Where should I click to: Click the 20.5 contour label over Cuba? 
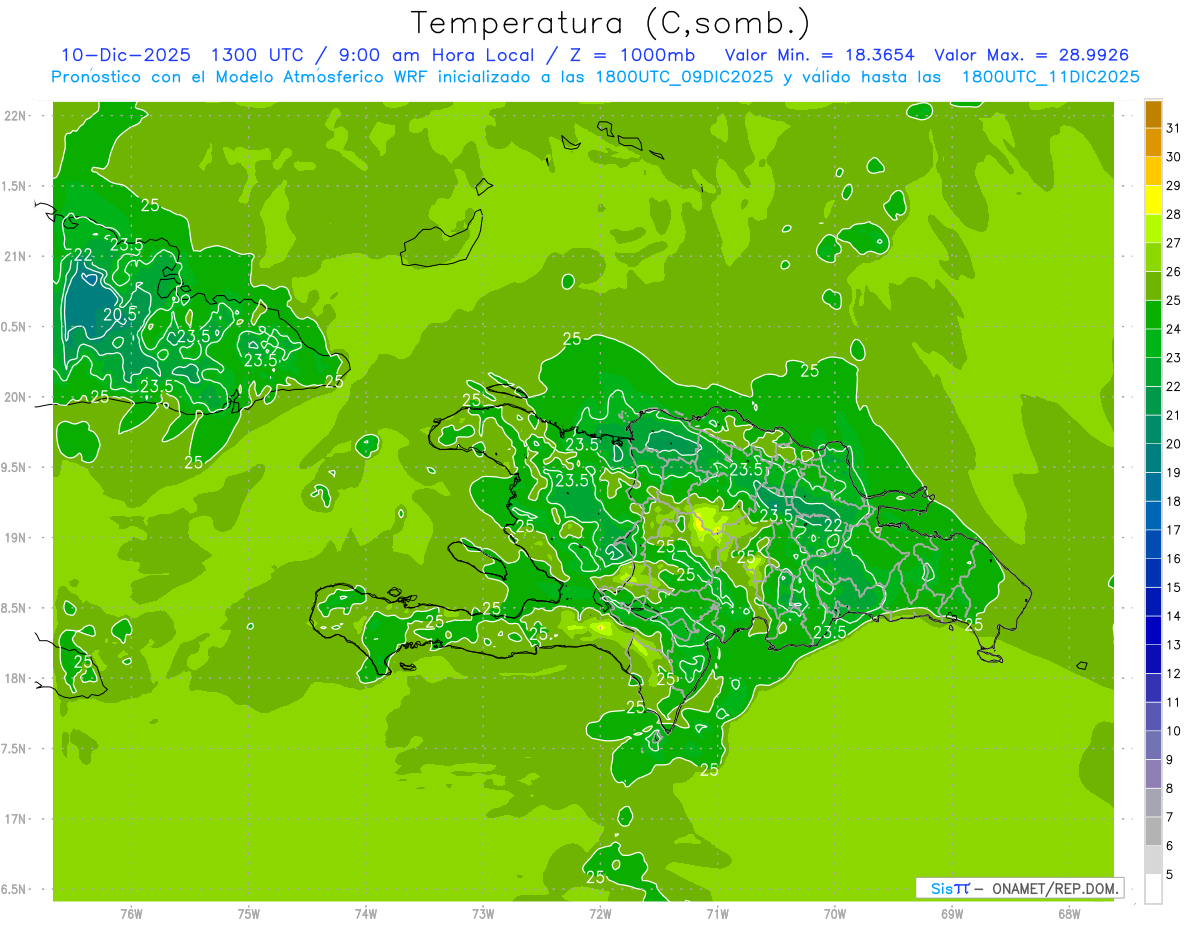point(120,314)
